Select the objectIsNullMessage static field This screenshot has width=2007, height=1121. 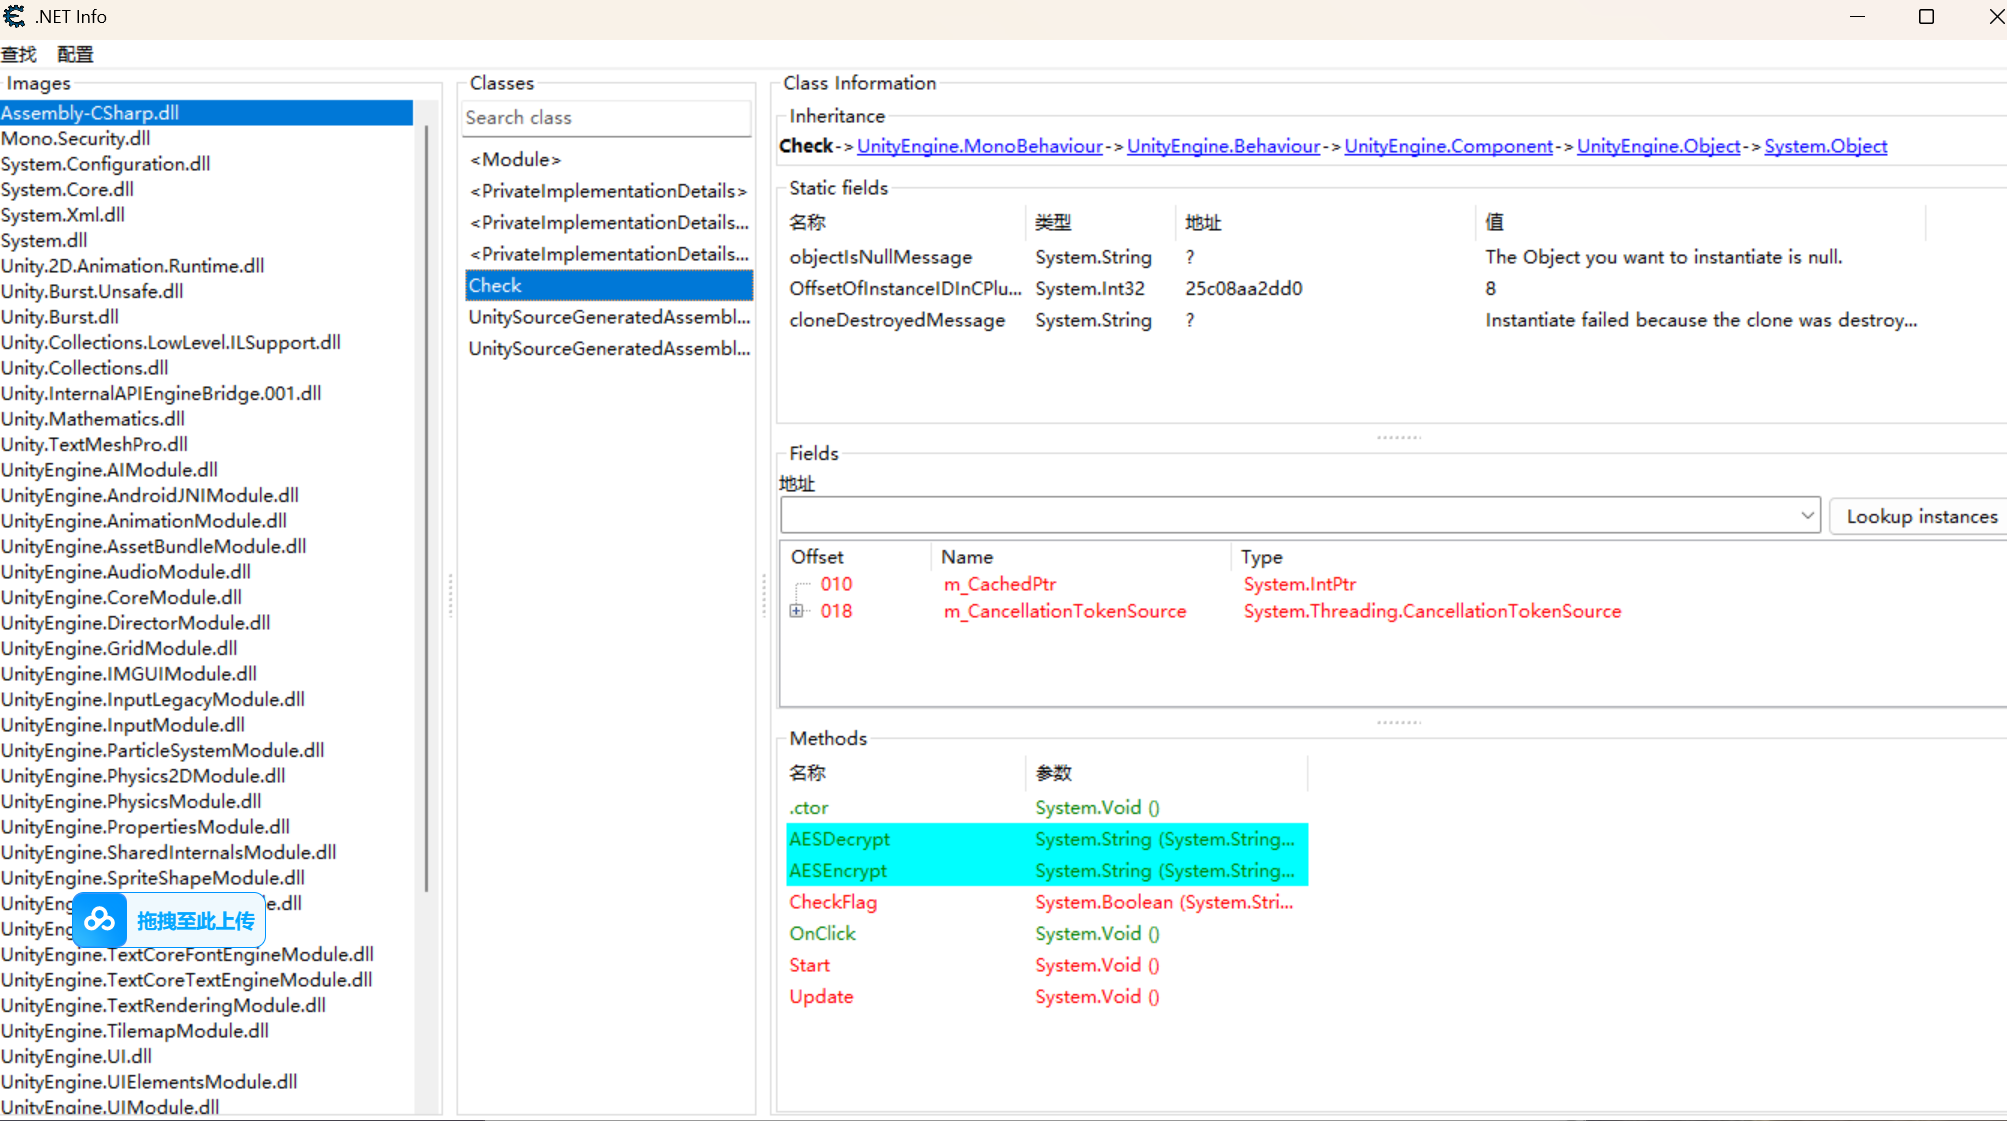[880, 257]
